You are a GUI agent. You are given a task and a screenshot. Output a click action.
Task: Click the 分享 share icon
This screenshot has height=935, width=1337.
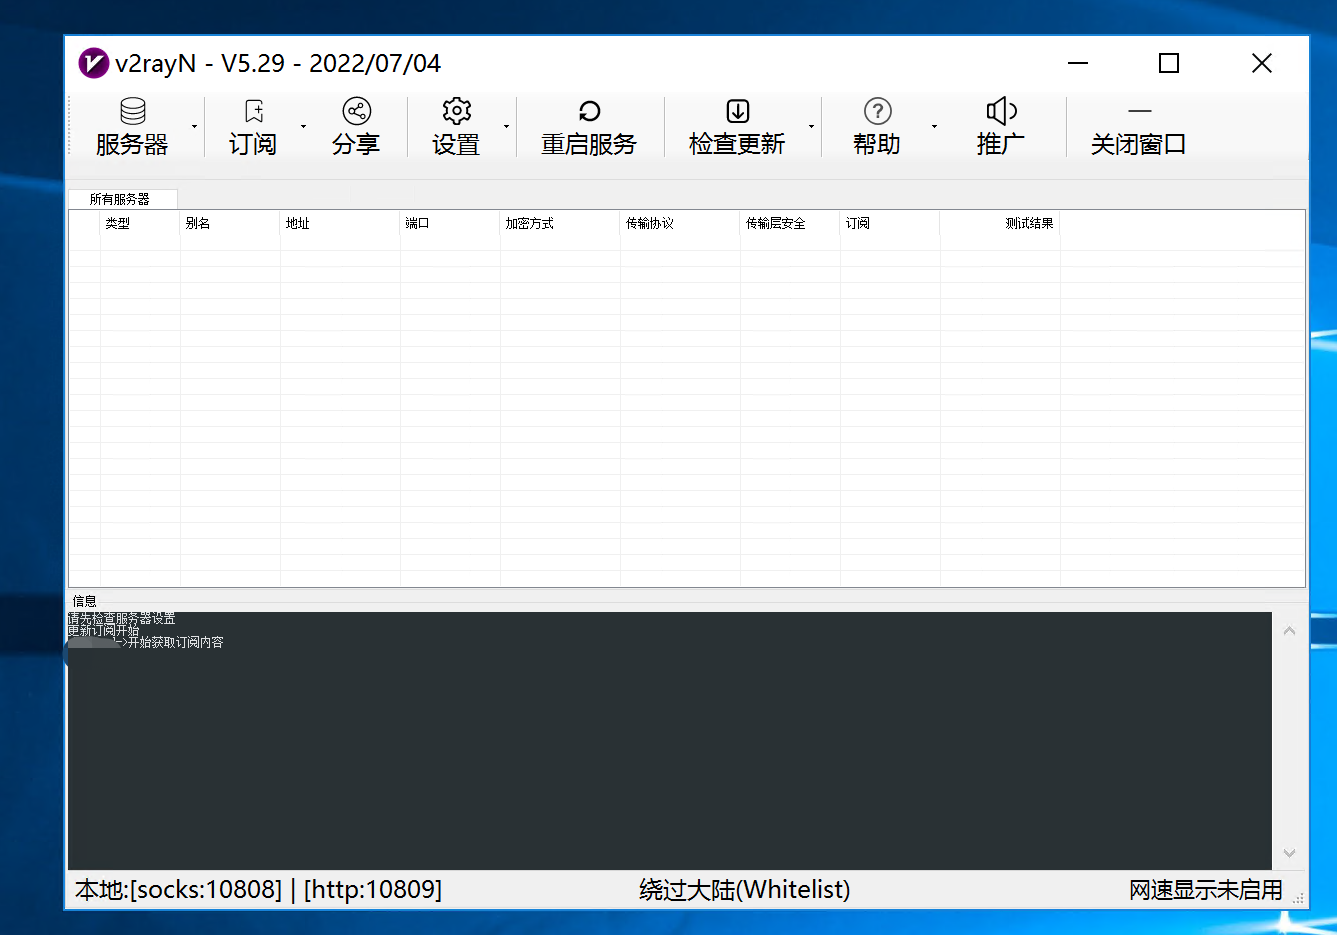(357, 111)
